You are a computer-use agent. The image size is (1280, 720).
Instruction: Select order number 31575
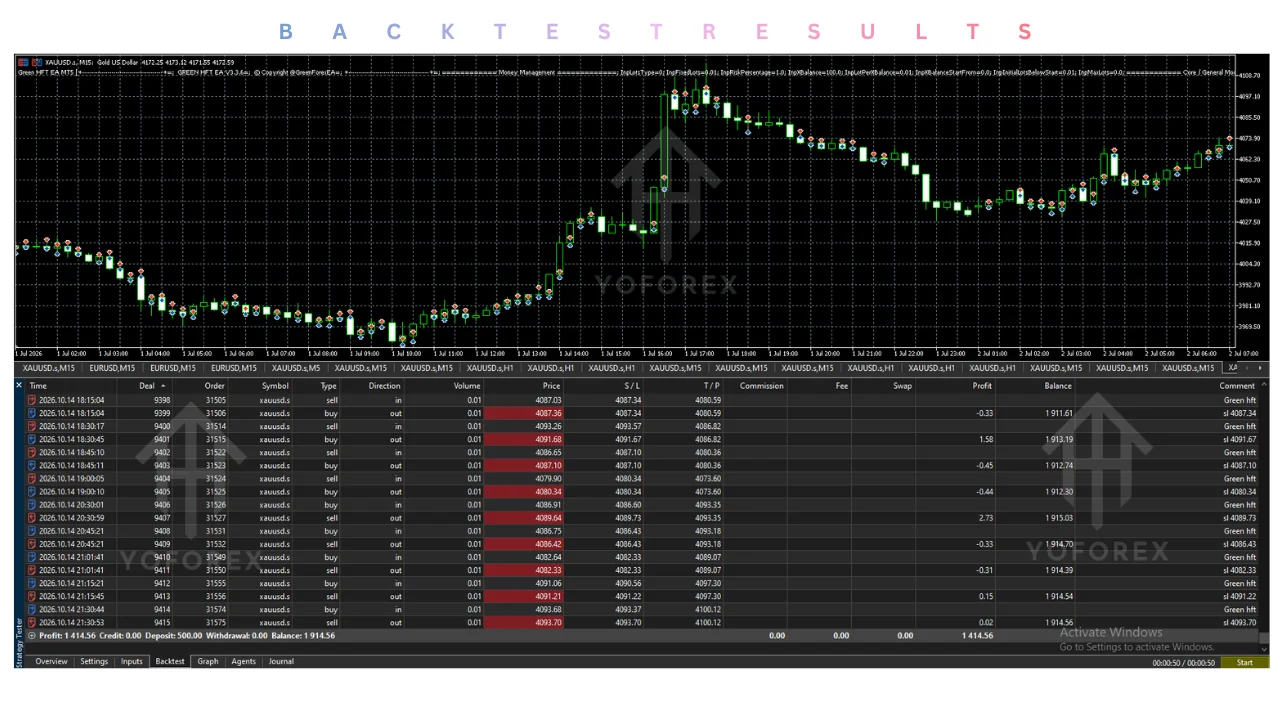216,622
